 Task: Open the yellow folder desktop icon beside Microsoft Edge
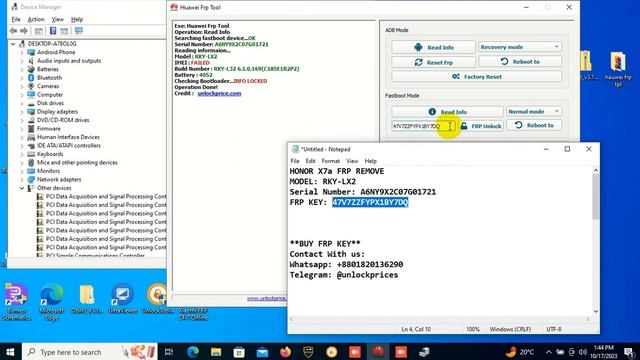pyautogui.click(x=87, y=298)
